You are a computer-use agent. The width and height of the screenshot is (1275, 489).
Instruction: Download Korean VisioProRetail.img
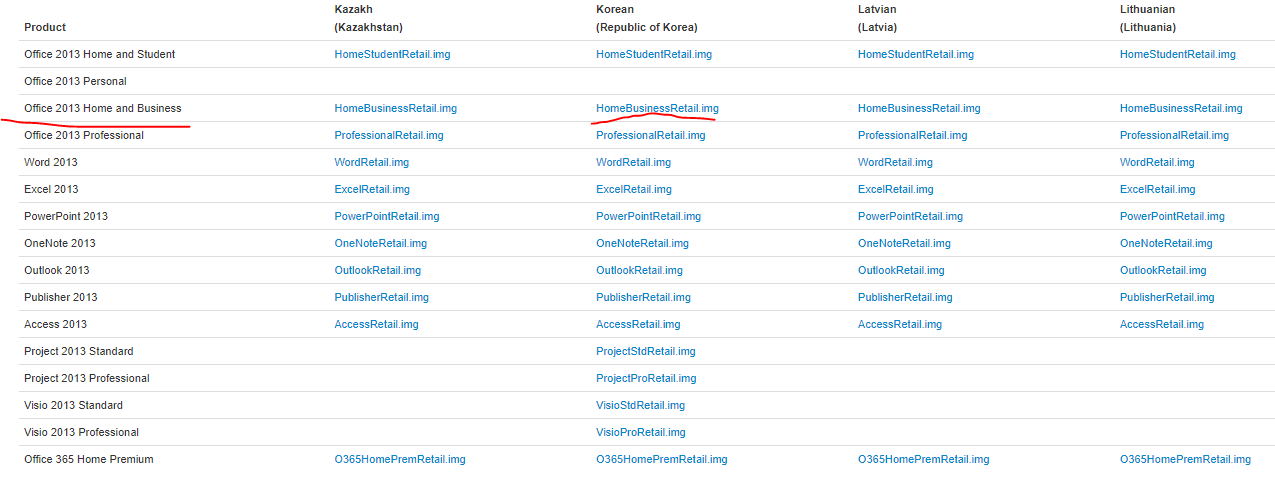(641, 432)
